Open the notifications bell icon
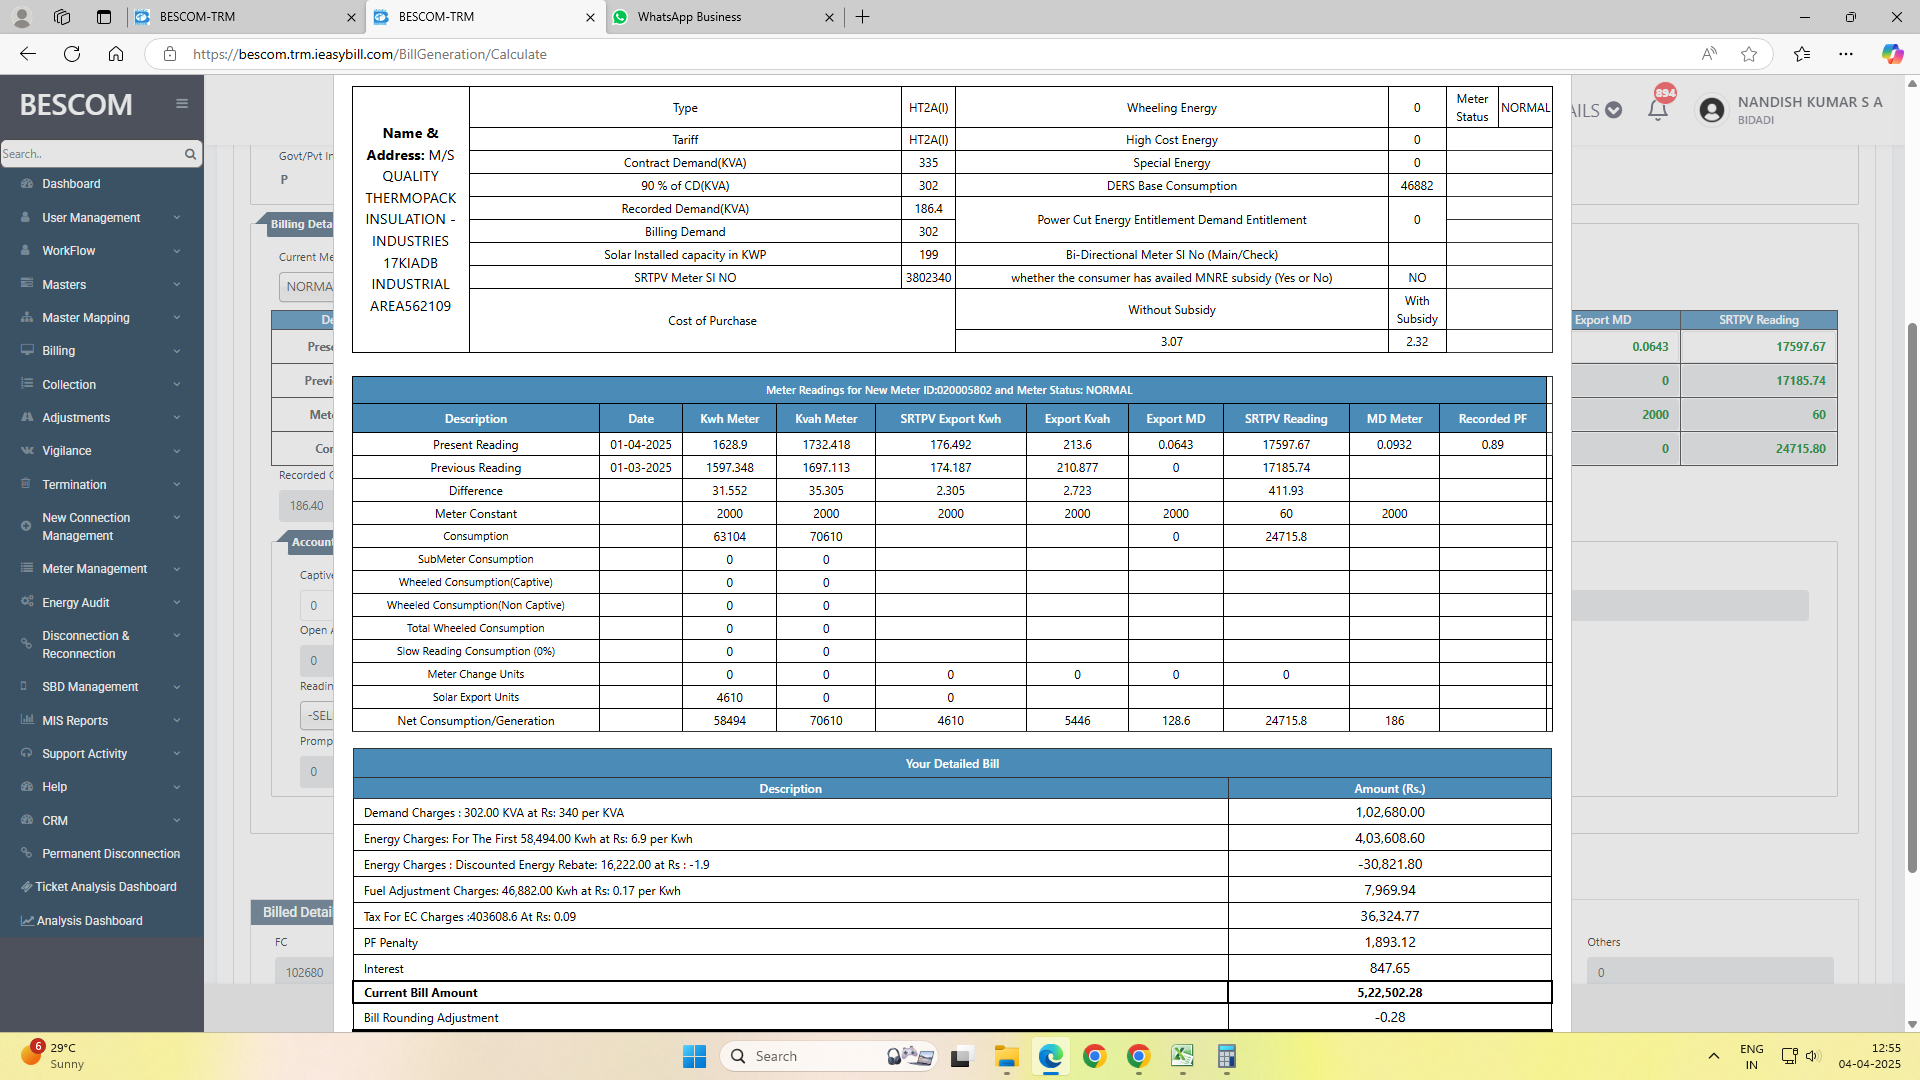Image resolution: width=1920 pixels, height=1080 pixels. coord(1658,110)
